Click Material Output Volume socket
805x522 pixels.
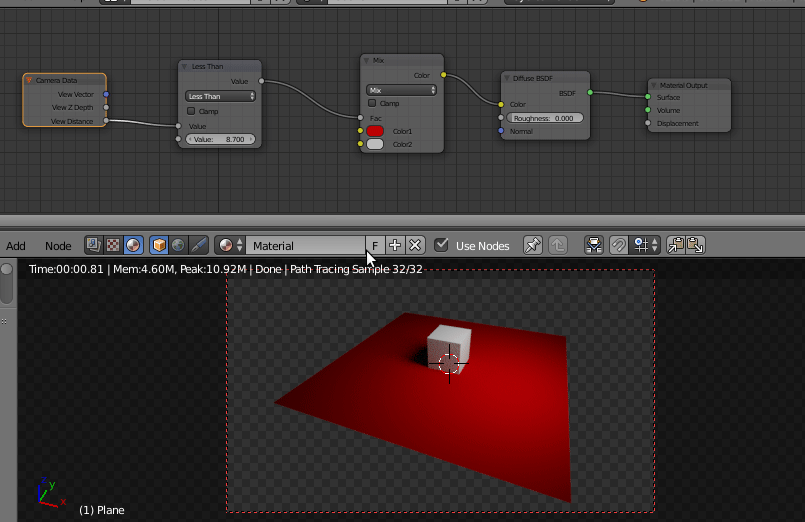click(x=648, y=110)
